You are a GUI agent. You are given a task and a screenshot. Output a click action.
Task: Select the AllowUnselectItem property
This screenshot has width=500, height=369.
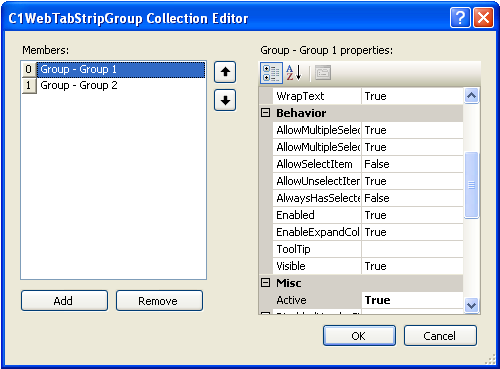[317, 181]
